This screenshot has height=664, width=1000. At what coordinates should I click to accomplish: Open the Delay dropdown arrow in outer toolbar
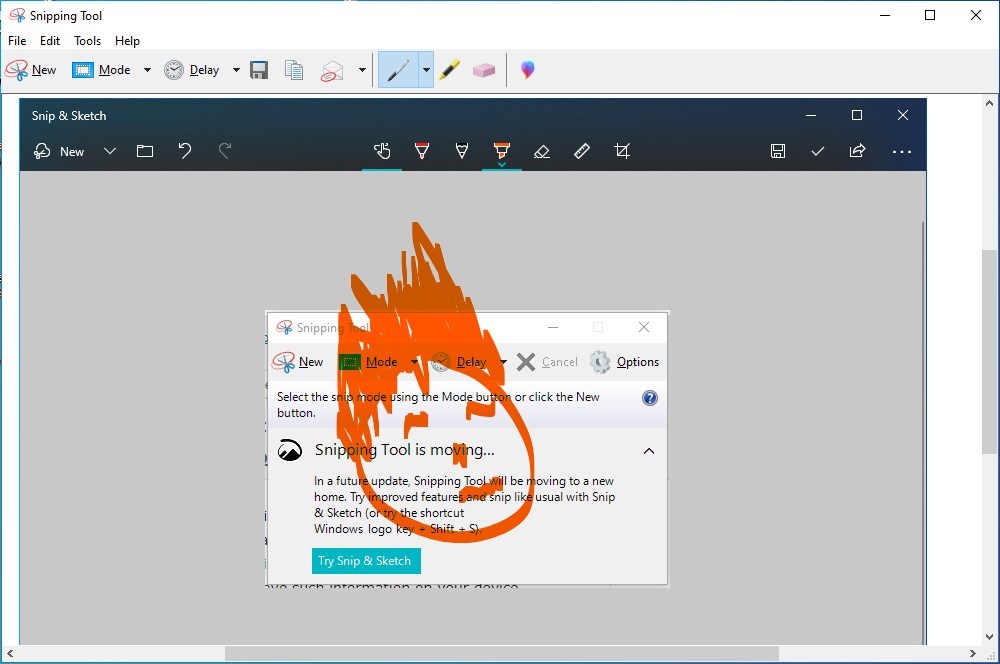click(x=236, y=70)
